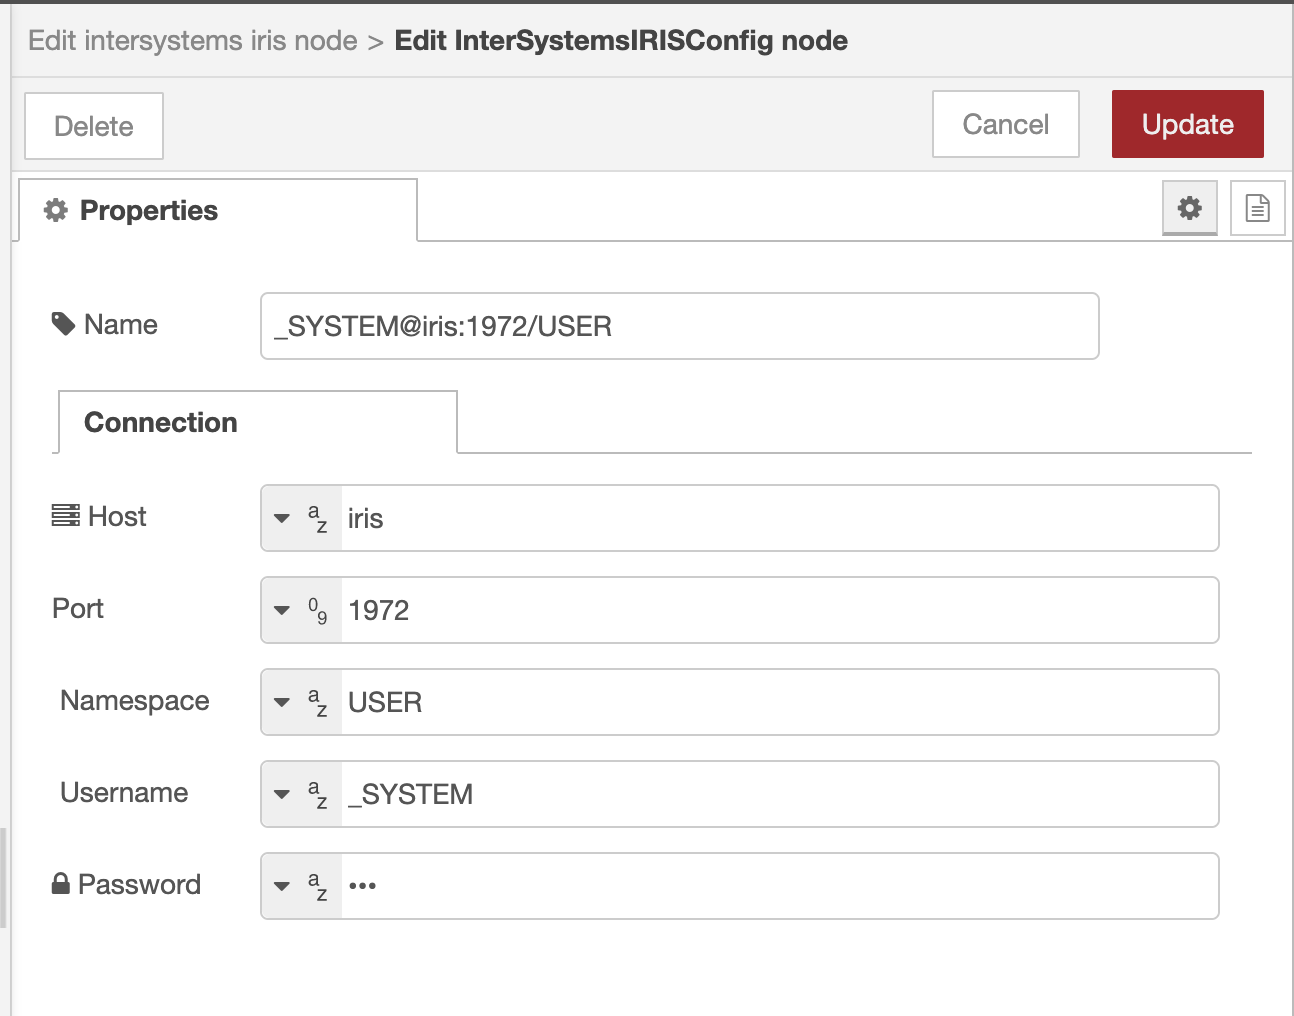Click the Properties tab gear icon

click(x=56, y=210)
